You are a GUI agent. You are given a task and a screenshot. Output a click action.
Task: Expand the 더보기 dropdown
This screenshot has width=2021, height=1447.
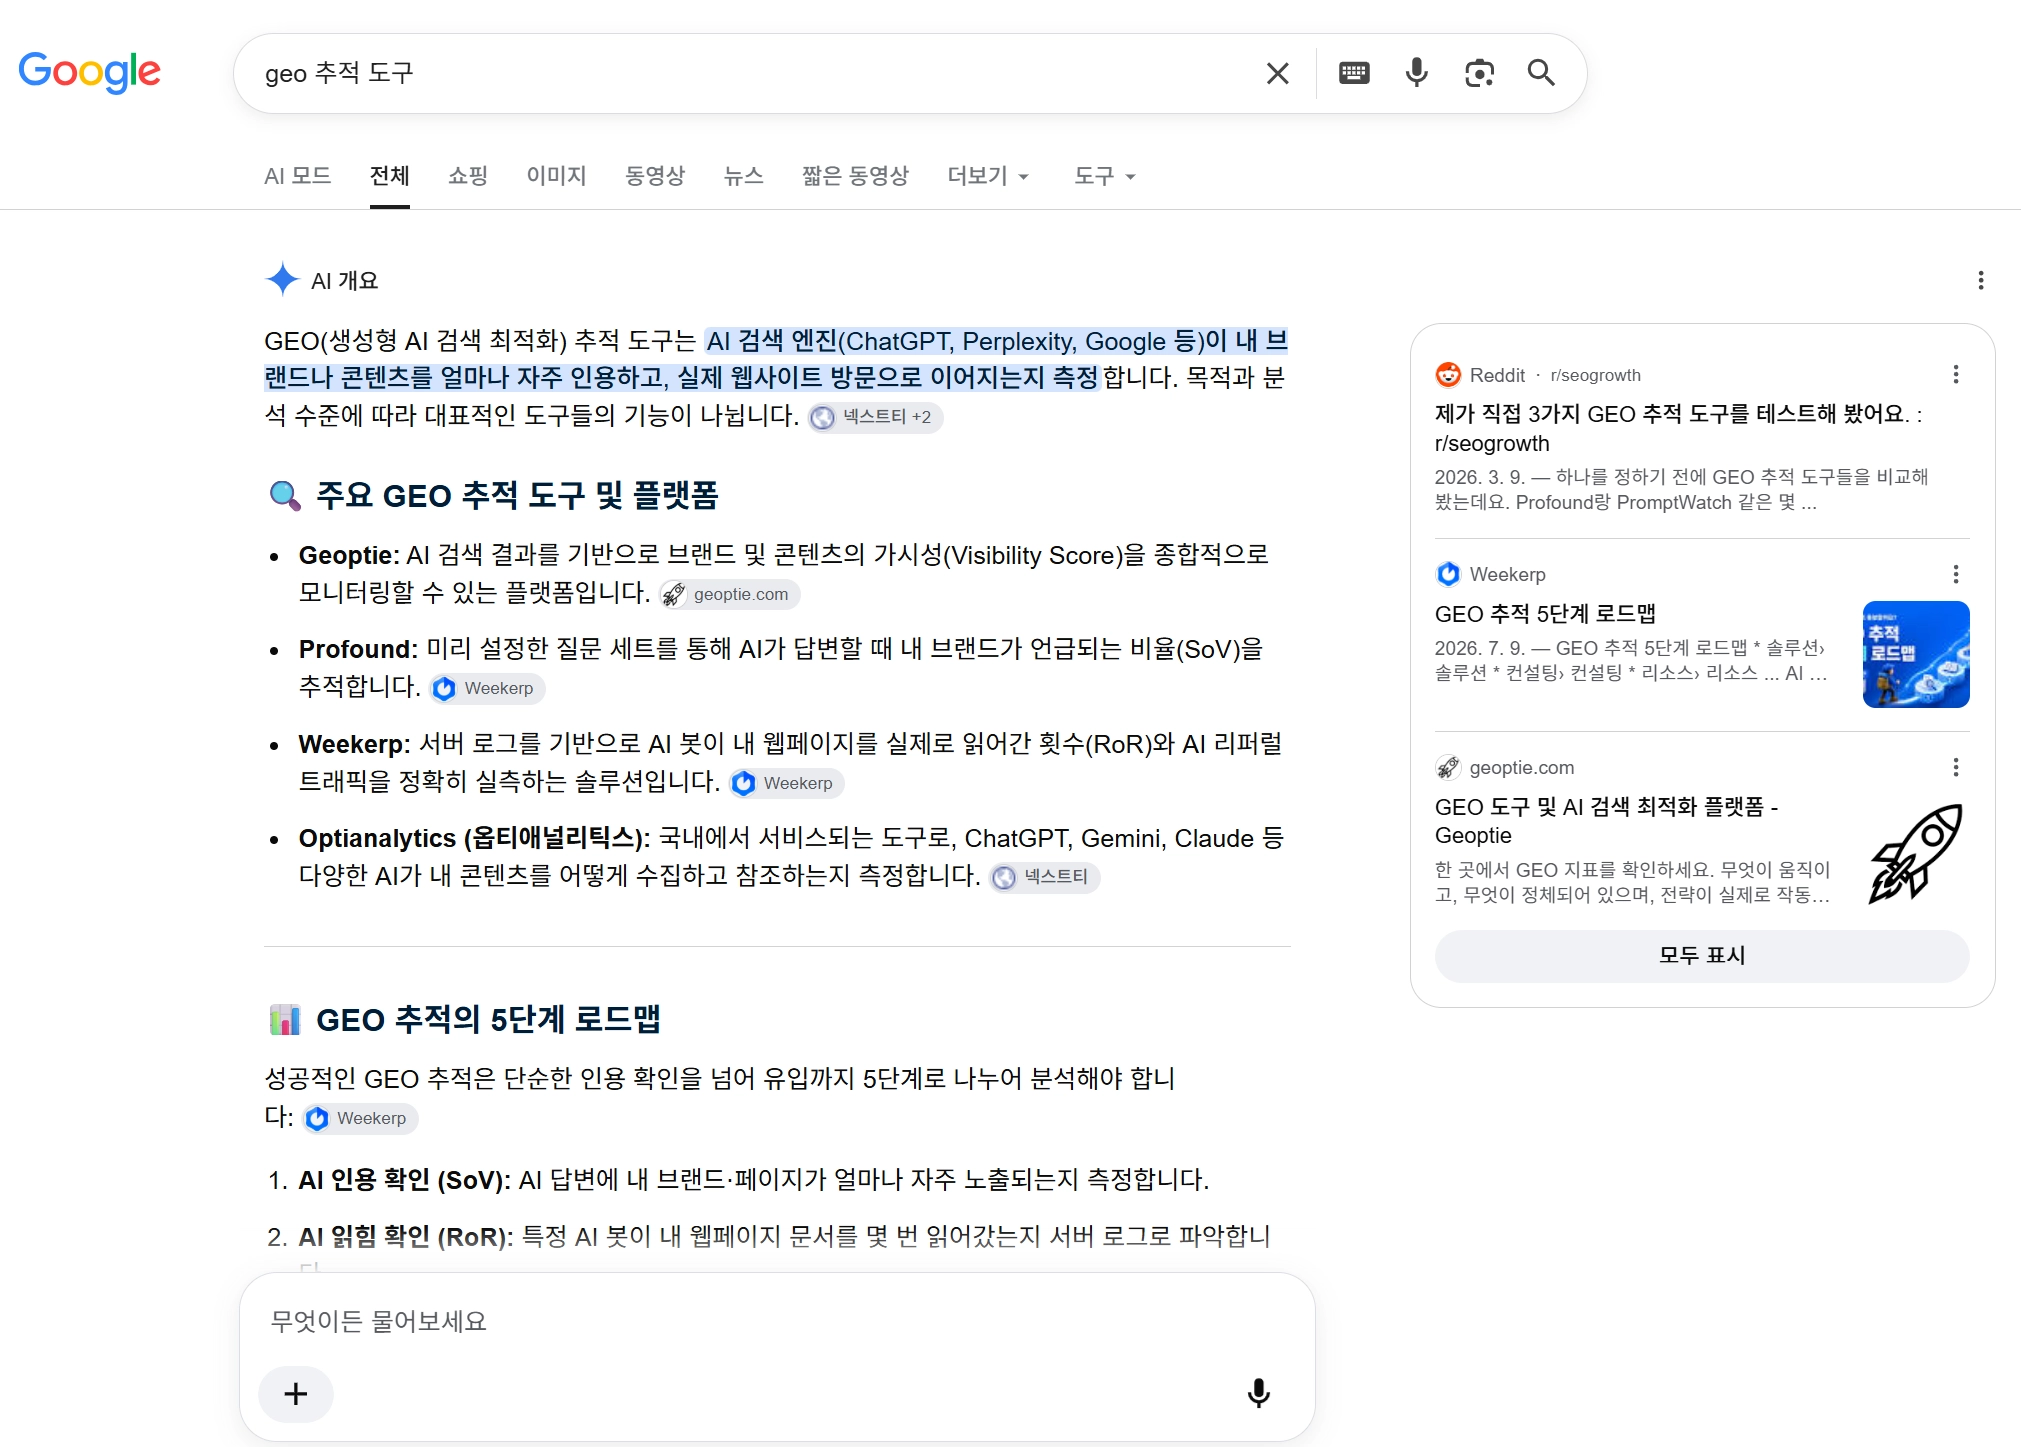click(x=988, y=176)
